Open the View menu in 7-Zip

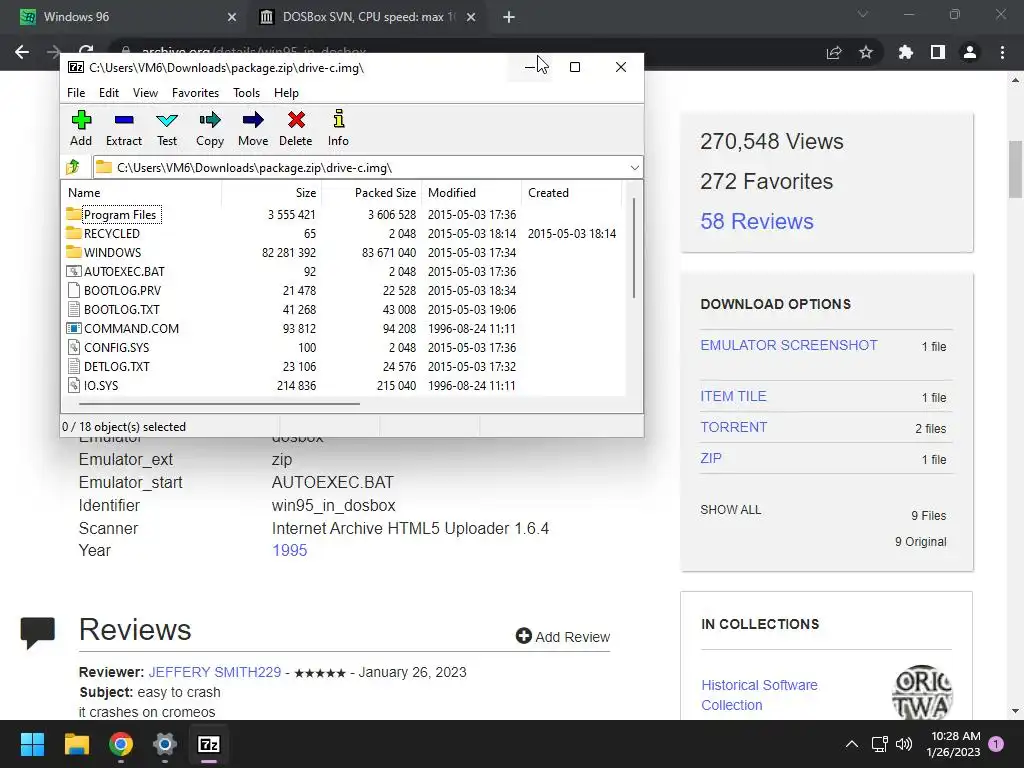coord(146,93)
